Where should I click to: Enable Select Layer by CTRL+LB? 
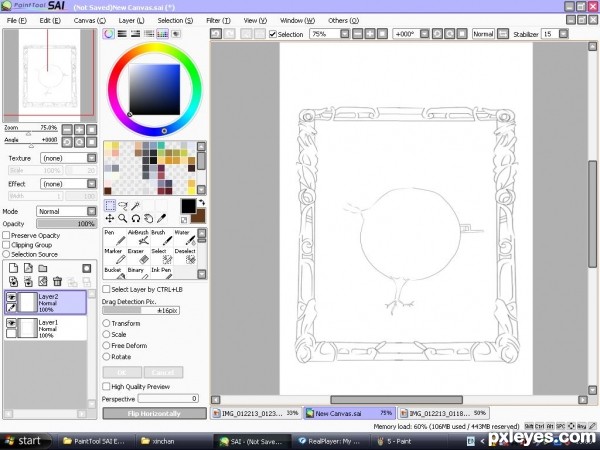click(106, 289)
